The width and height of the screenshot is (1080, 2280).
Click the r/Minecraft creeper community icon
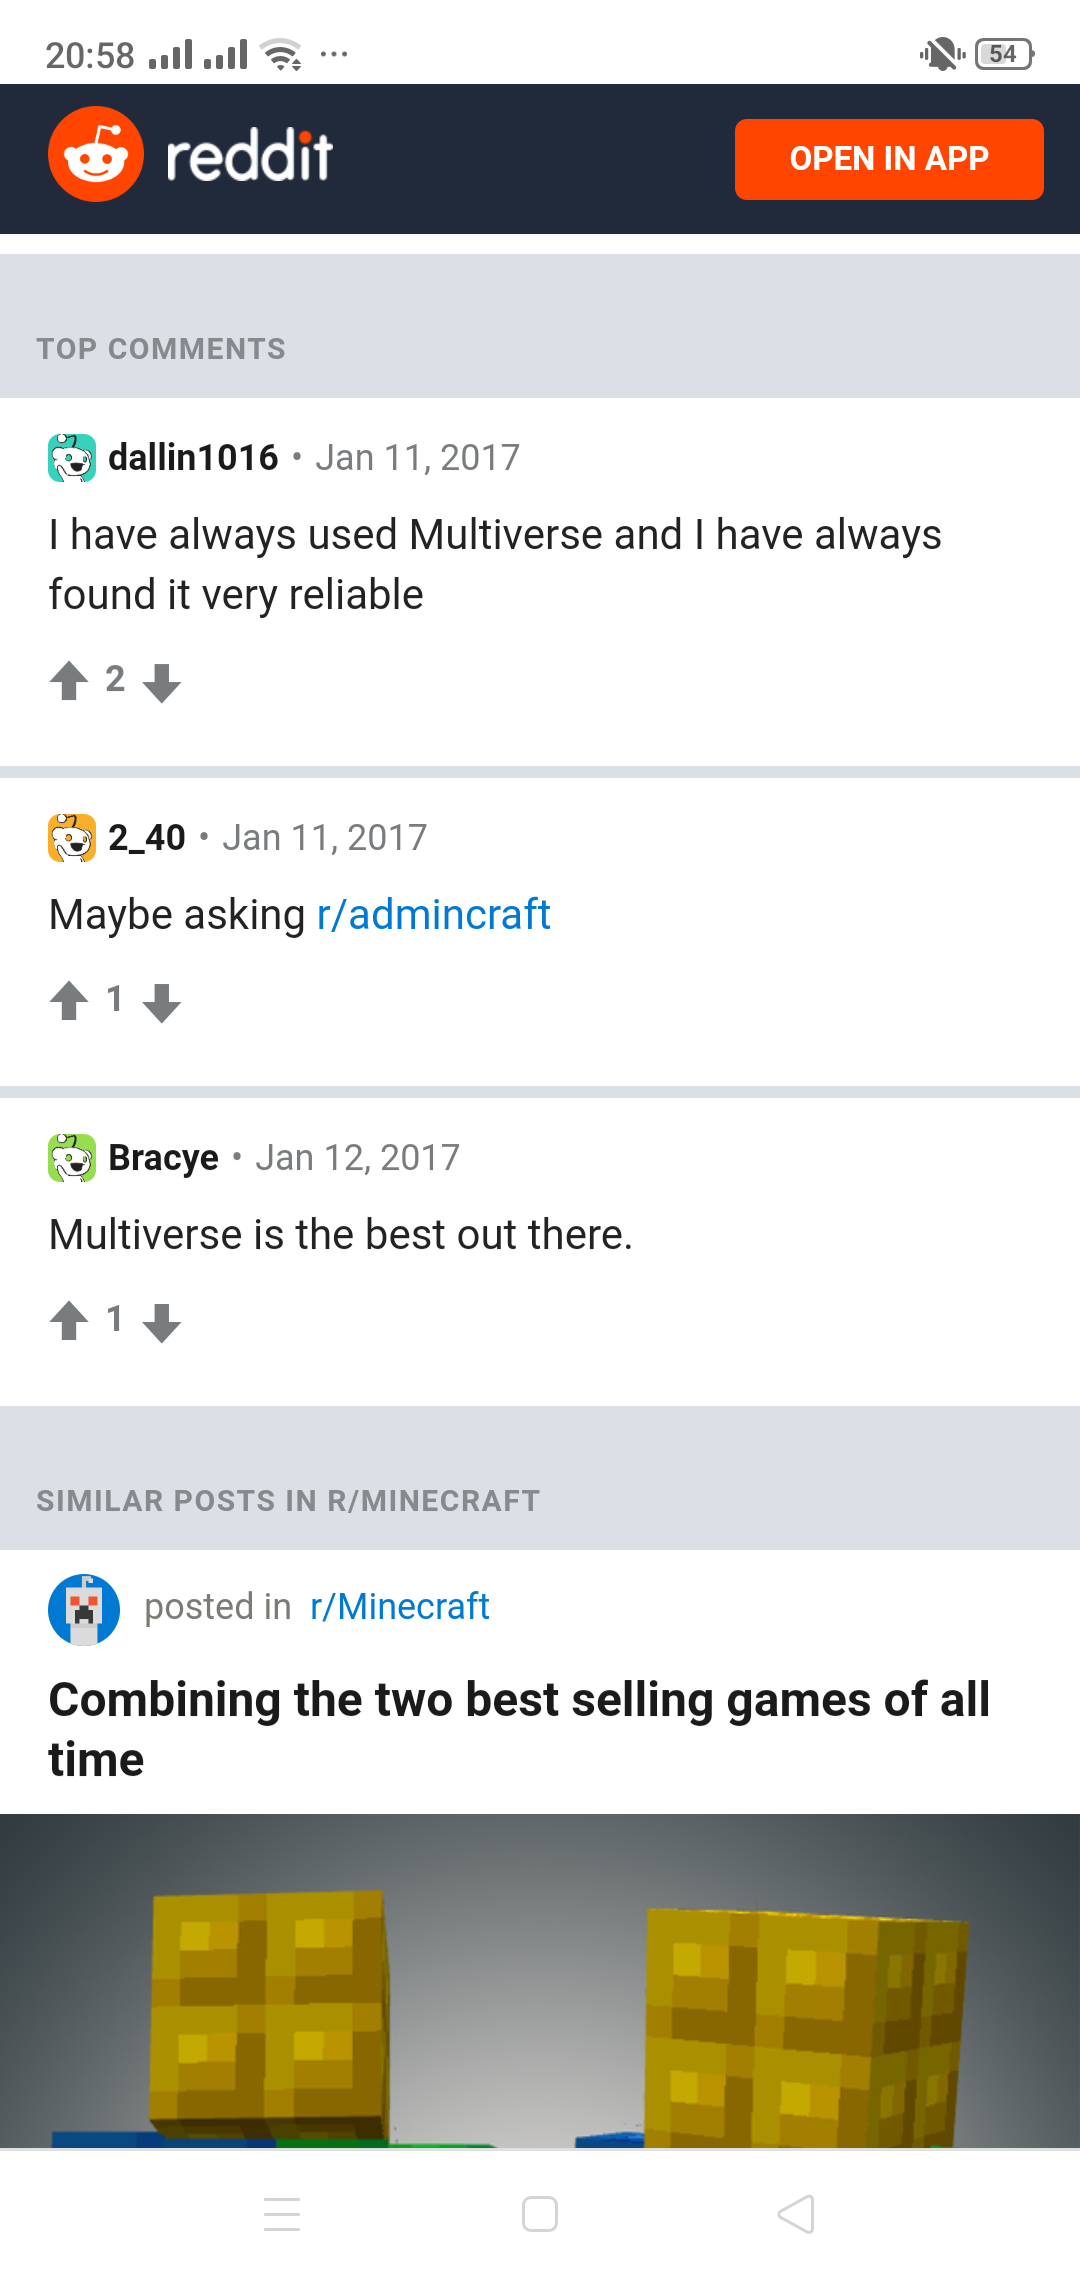pos(83,1606)
